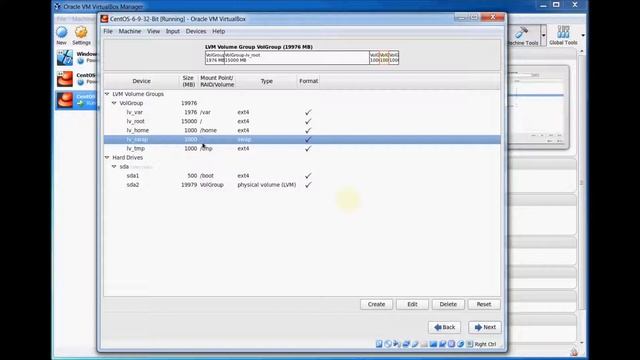
Task: Click the Delete button
Action: (448, 304)
